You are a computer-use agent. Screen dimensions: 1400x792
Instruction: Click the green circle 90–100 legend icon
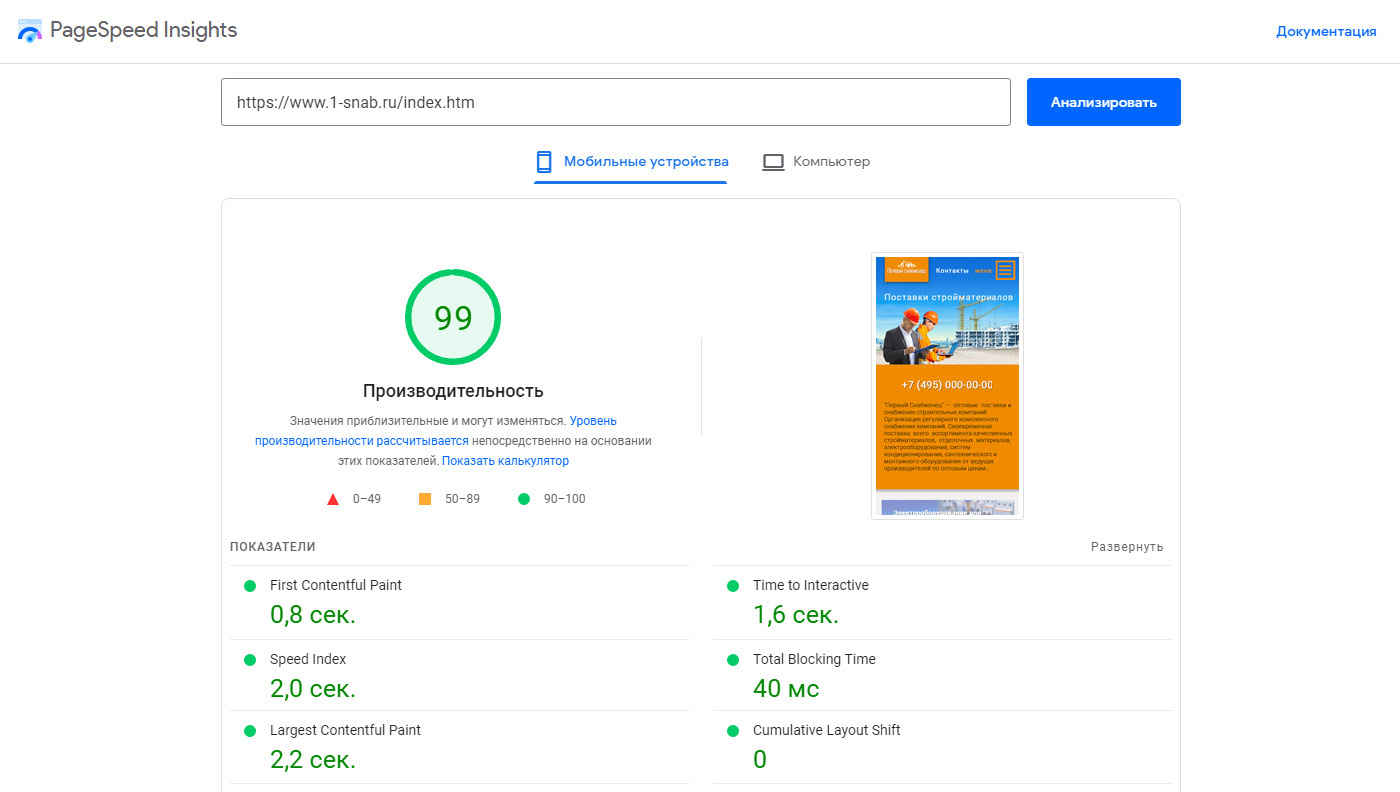coord(524,499)
